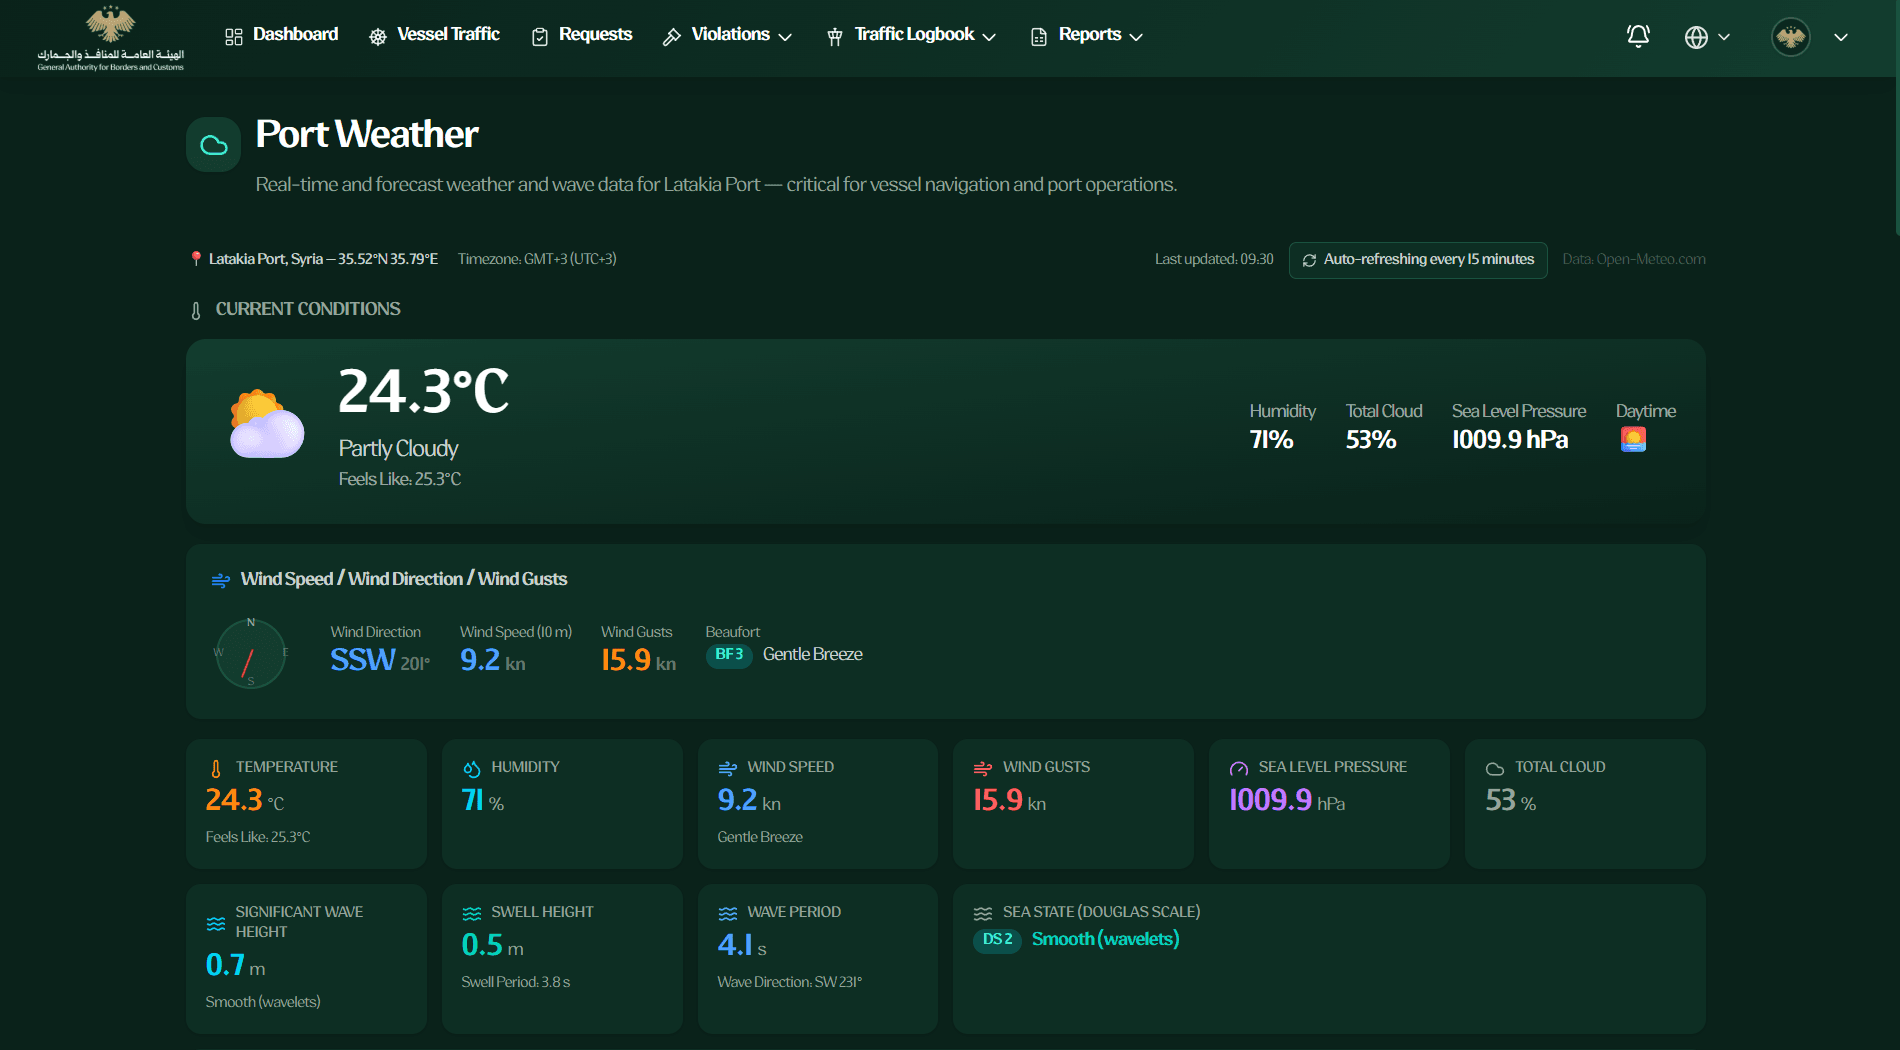This screenshot has width=1900, height=1050.
Task: Click the Swell Height waves icon
Action: [x=472, y=913]
